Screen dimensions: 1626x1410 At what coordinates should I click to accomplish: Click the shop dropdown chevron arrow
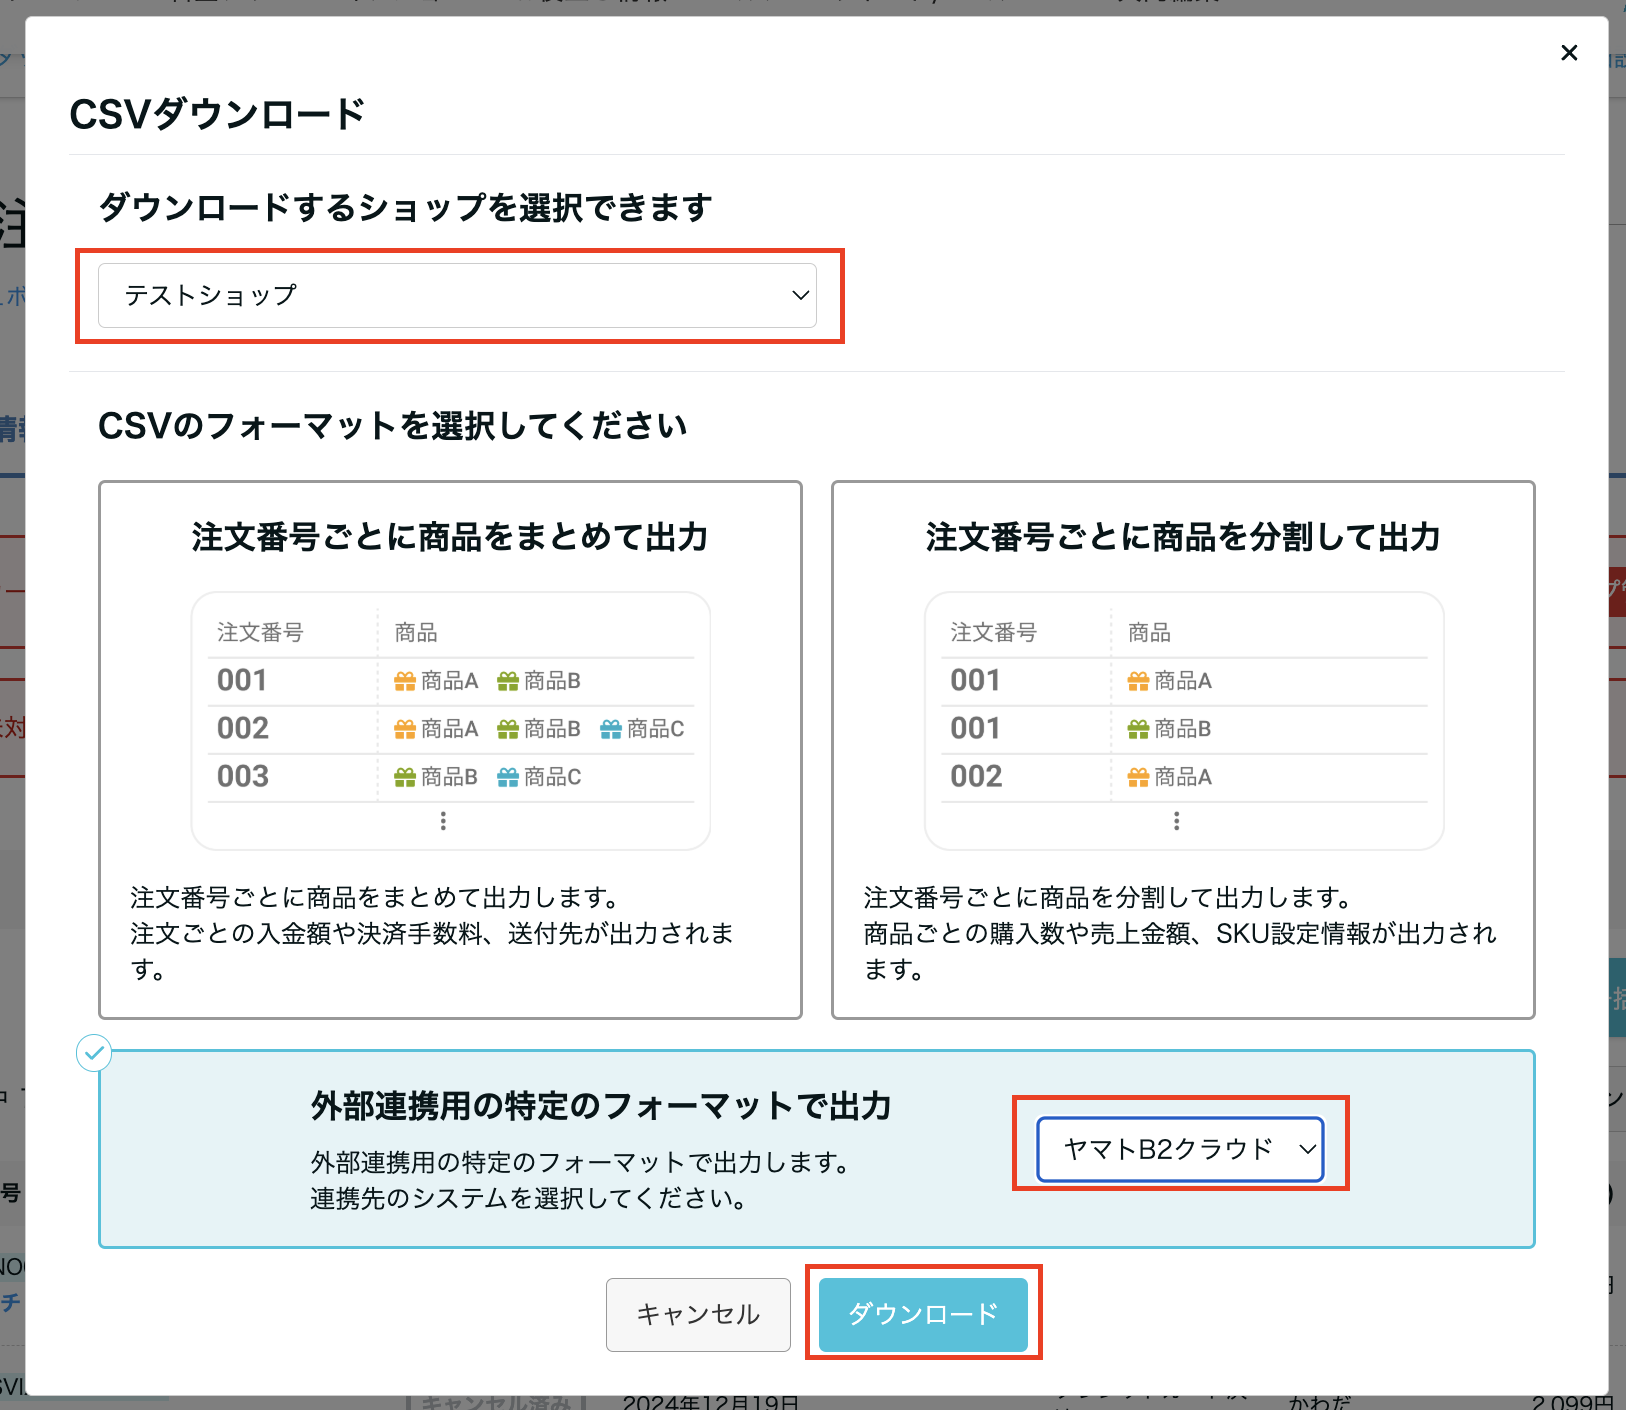[800, 295]
